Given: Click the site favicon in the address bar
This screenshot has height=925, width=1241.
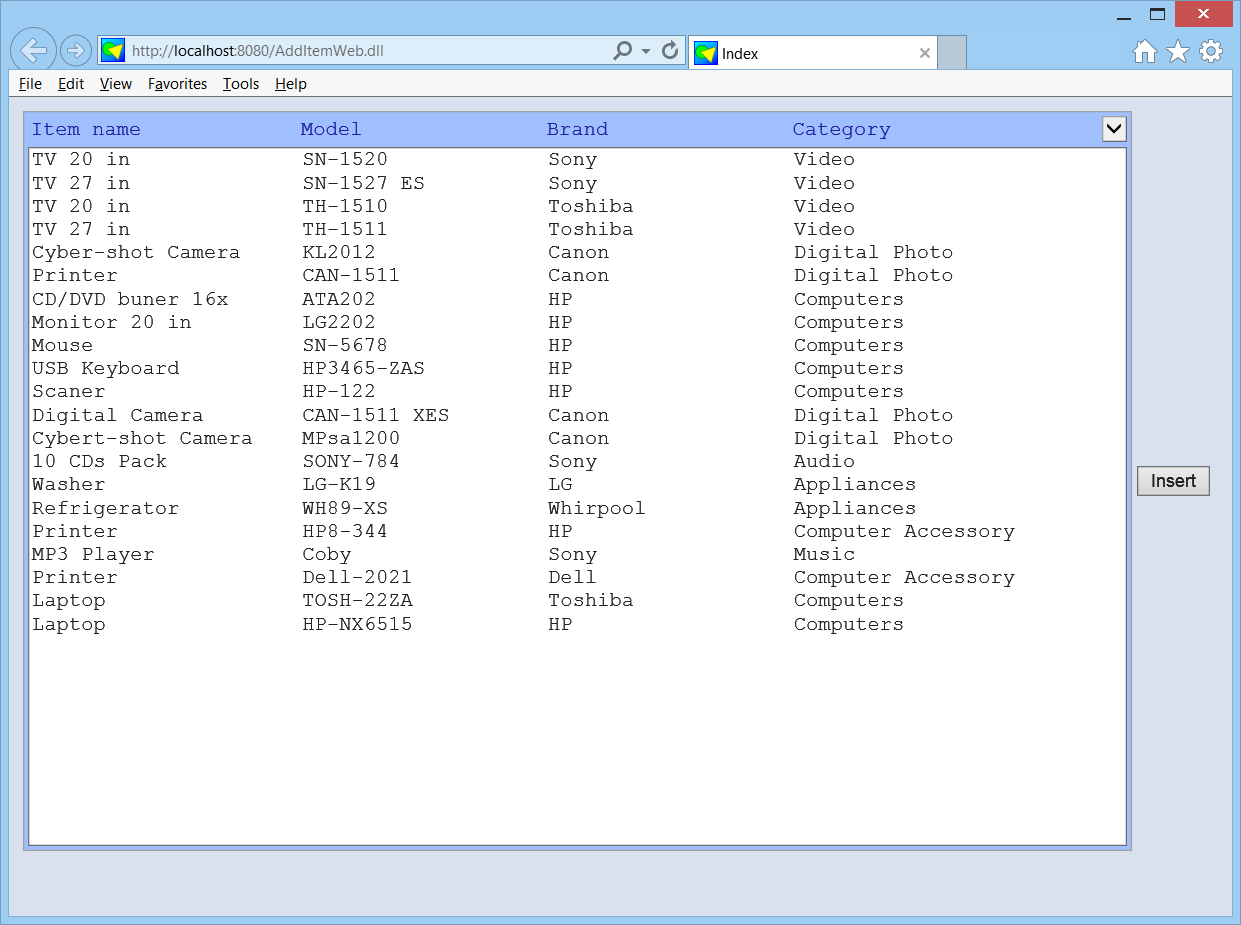Looking at the screenshot, I should (113, 50).
